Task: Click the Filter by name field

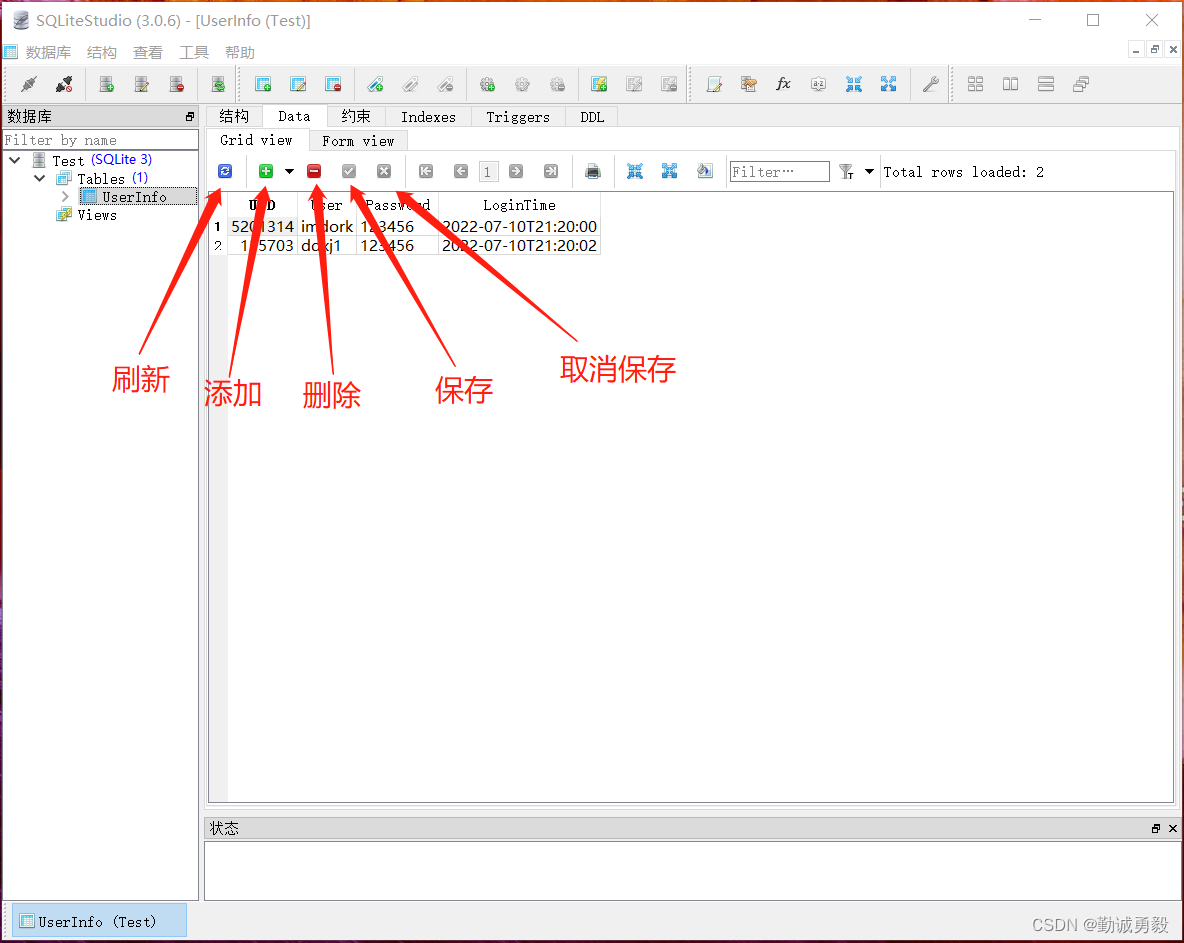Action: pos(100,140)
